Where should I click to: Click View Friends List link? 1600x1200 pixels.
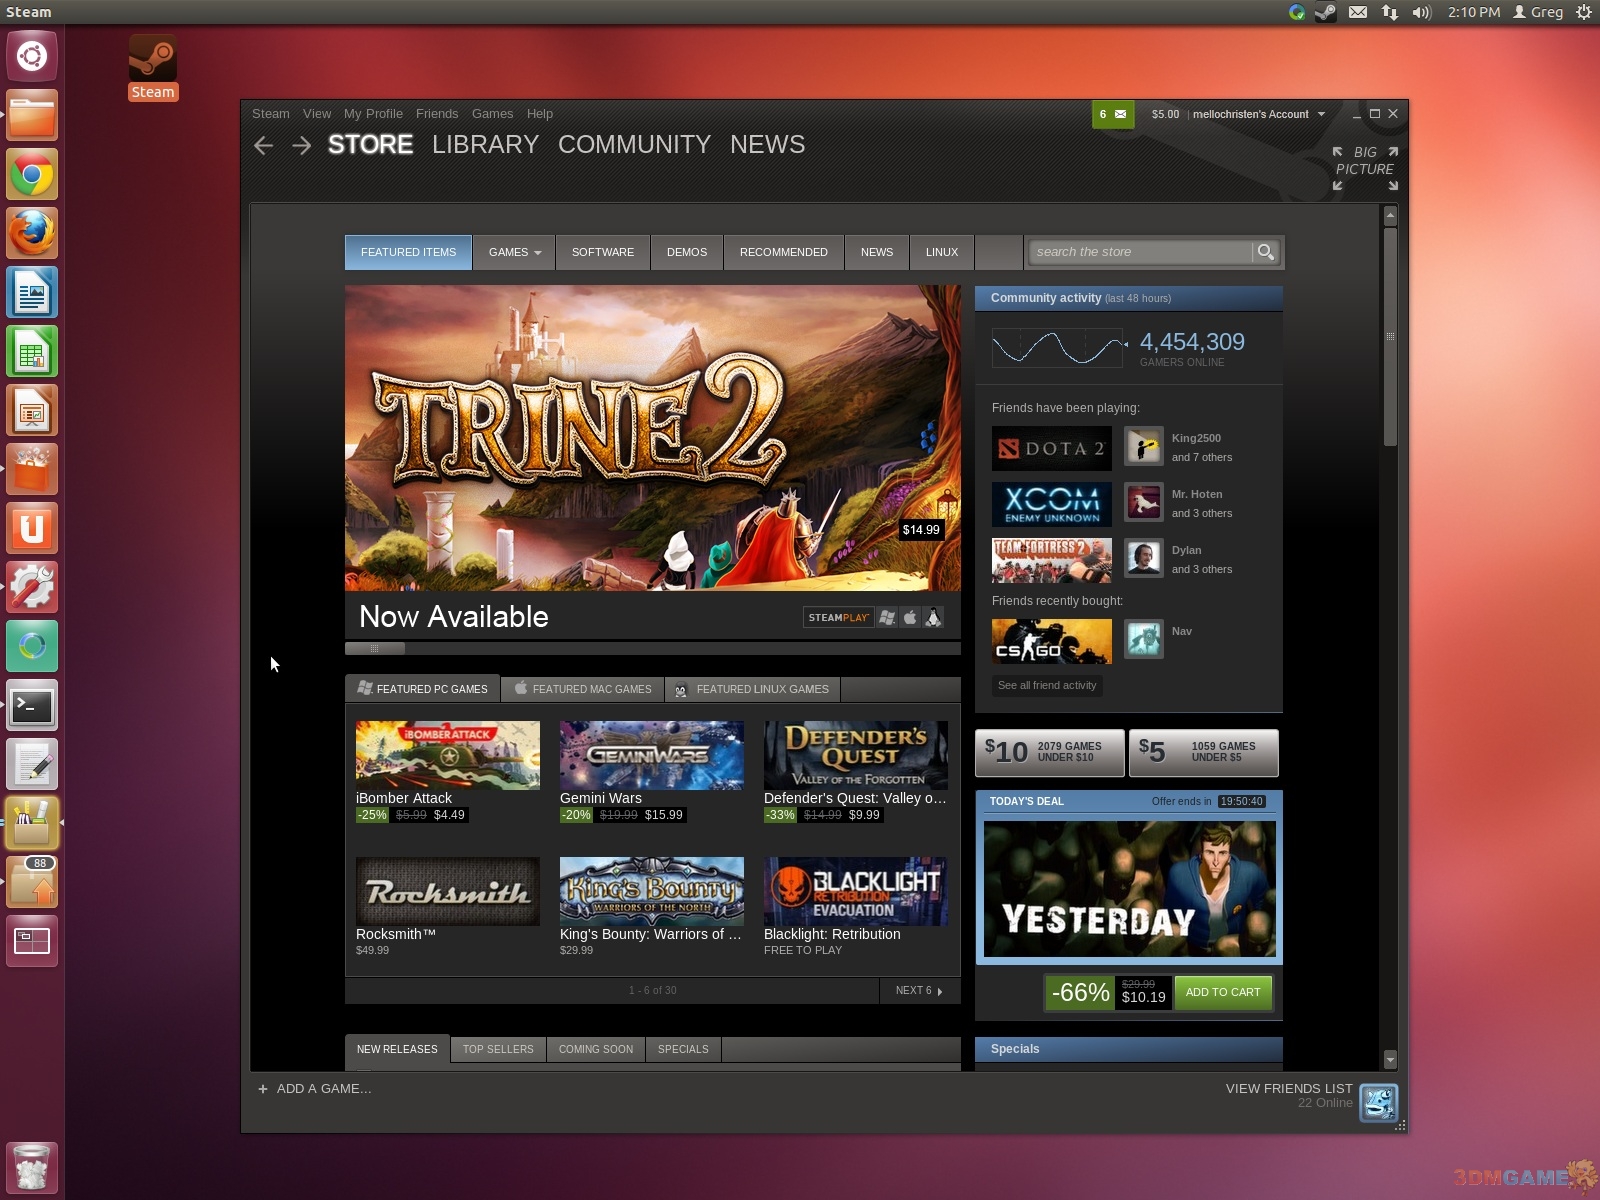click(1289, 1088)
